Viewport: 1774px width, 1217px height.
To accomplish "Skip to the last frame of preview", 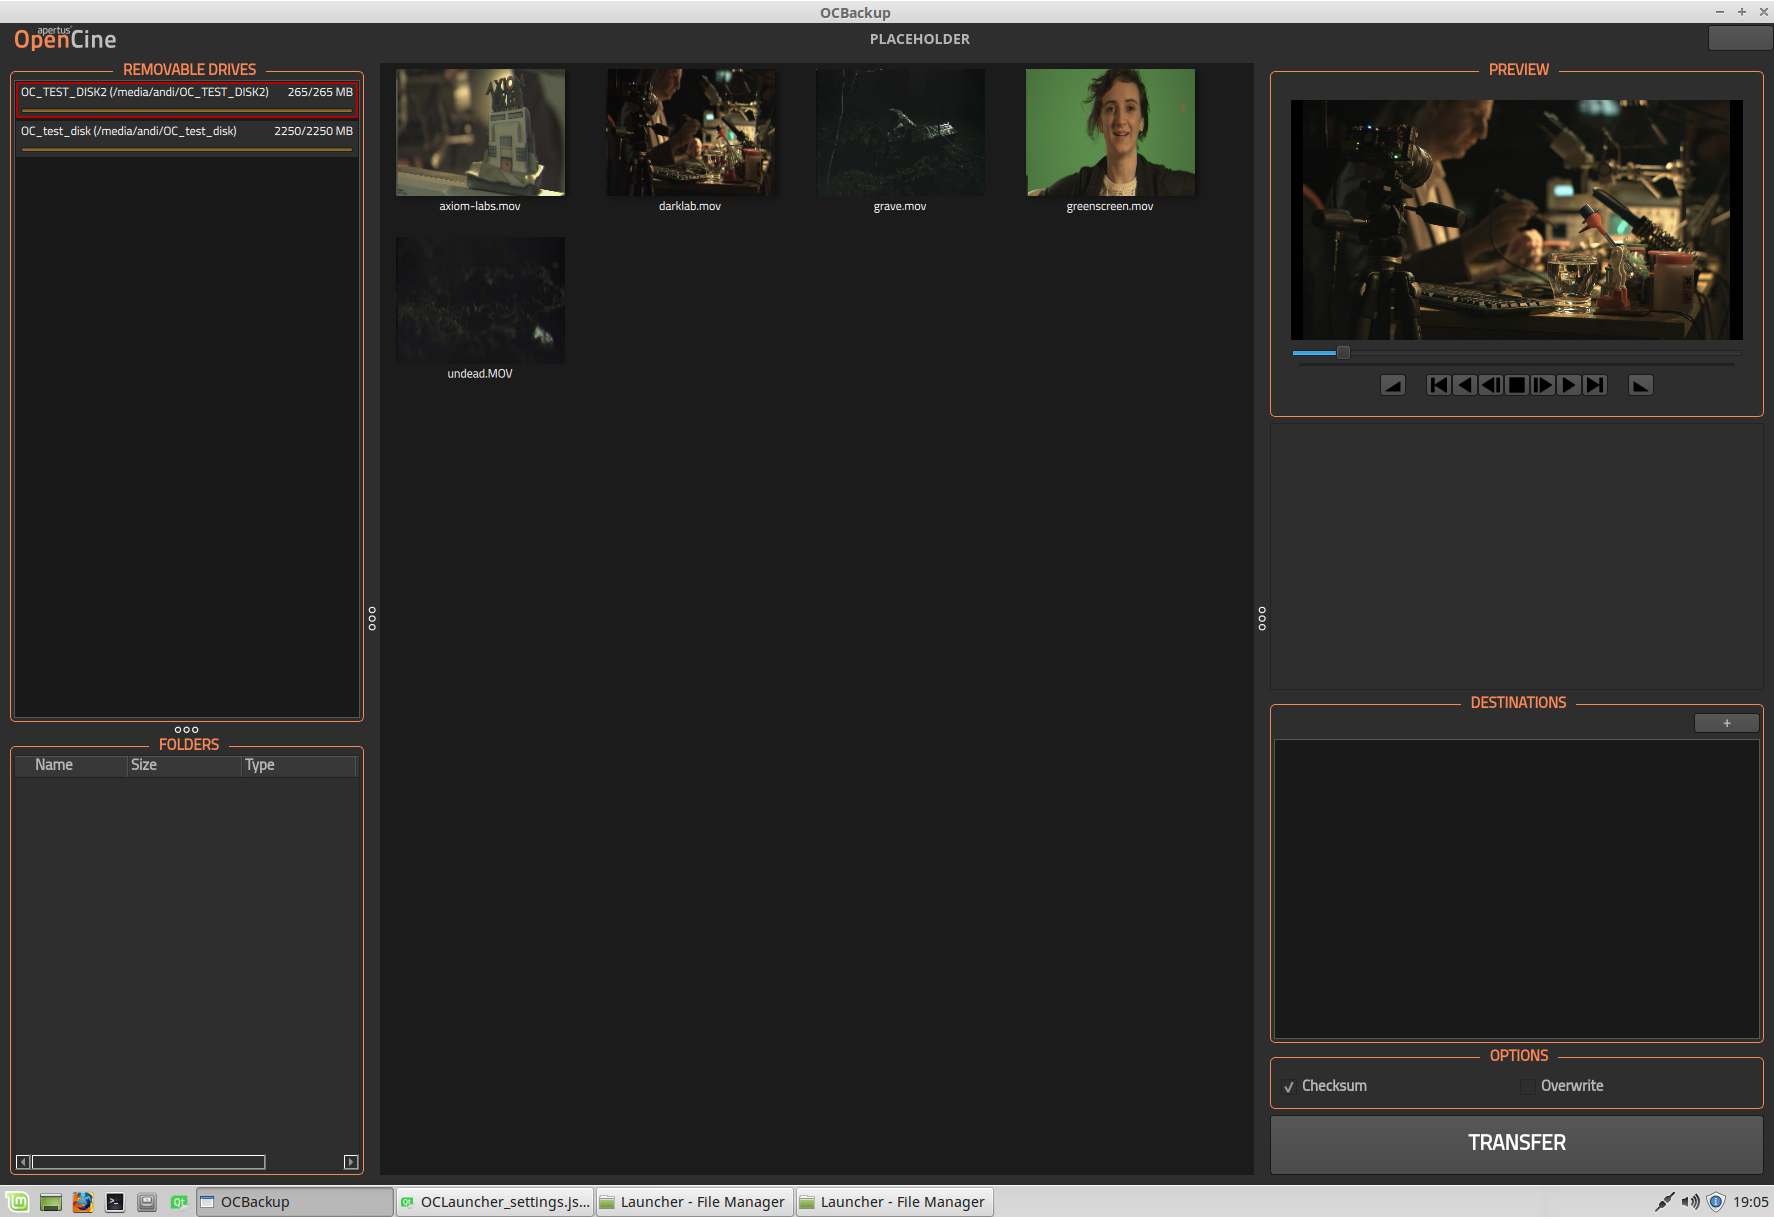I will [1595, 385].
